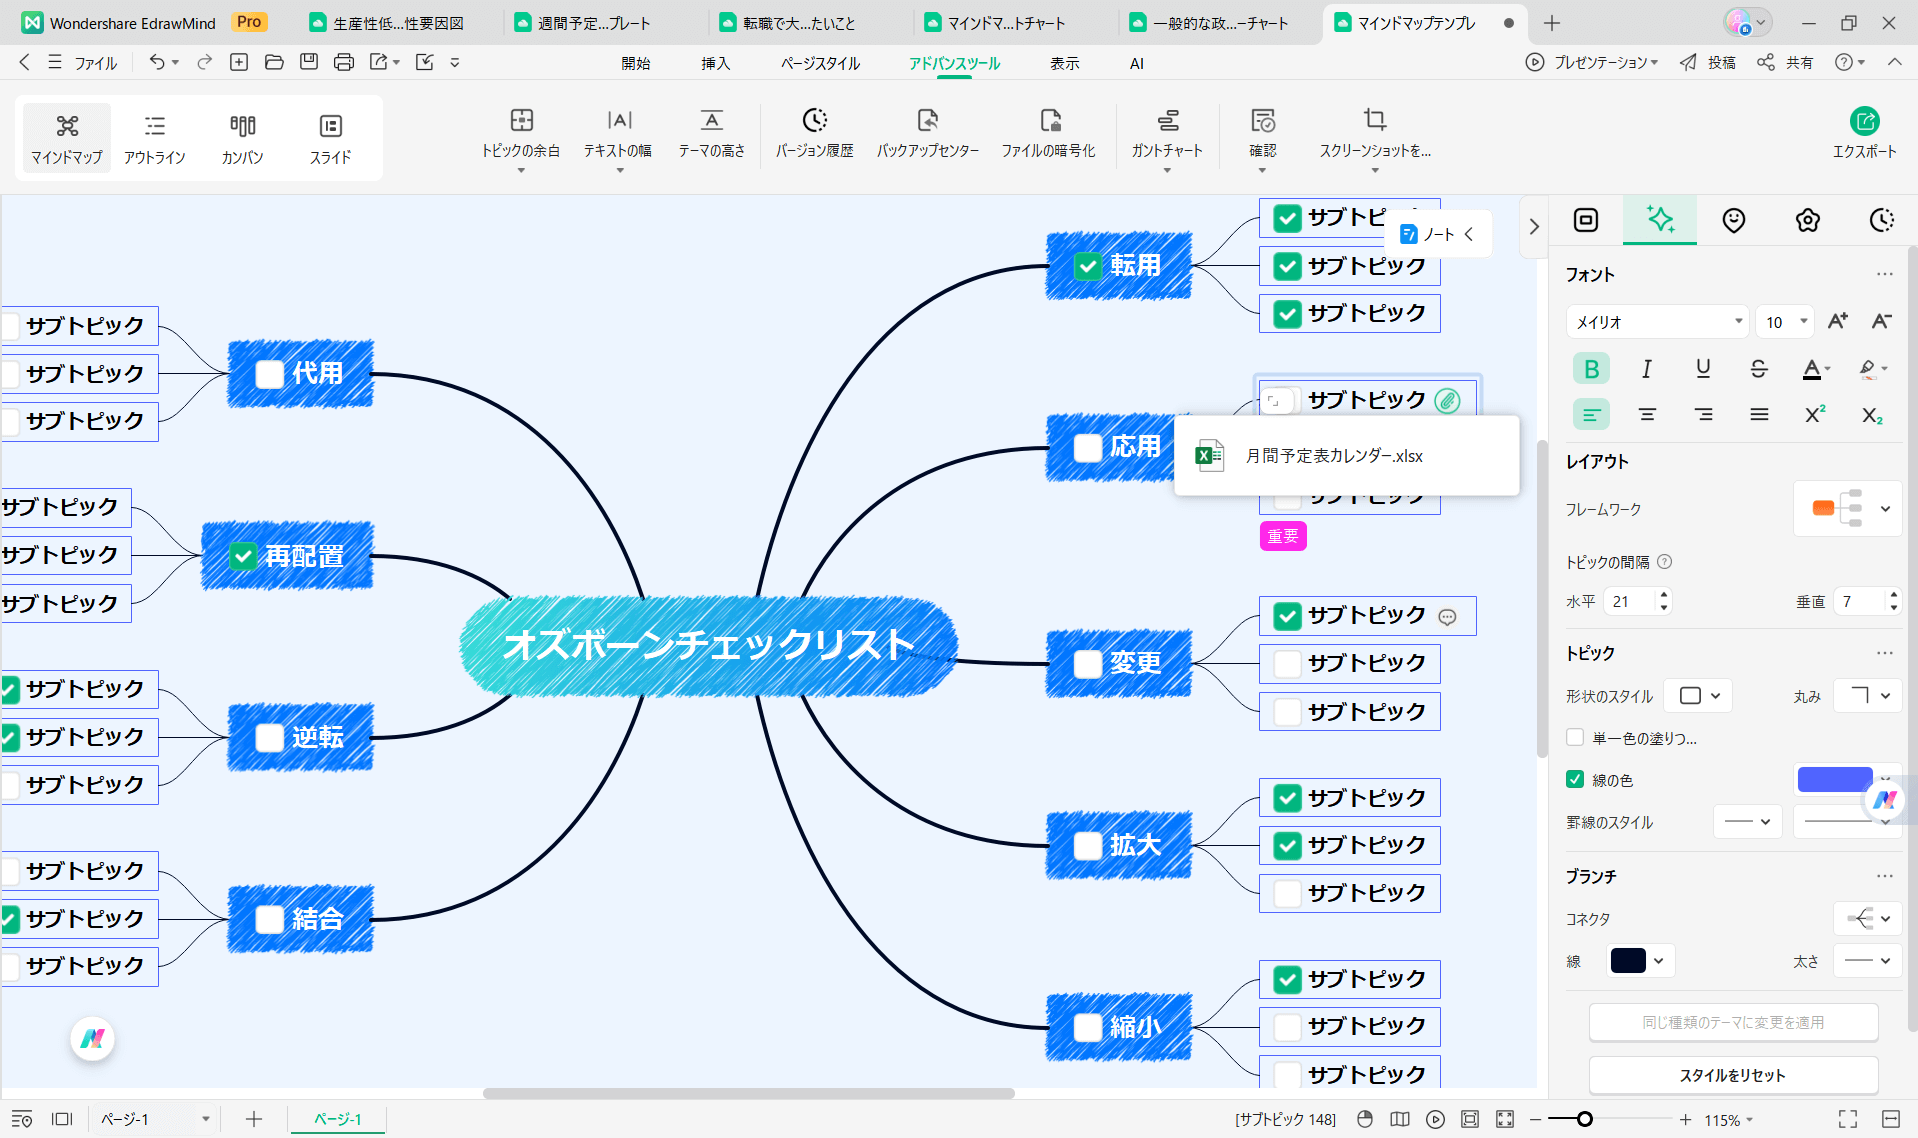Enable the 単一色の塗り checkbox
This screenshot has width=1918, height=1138.
pos(1575,737)
